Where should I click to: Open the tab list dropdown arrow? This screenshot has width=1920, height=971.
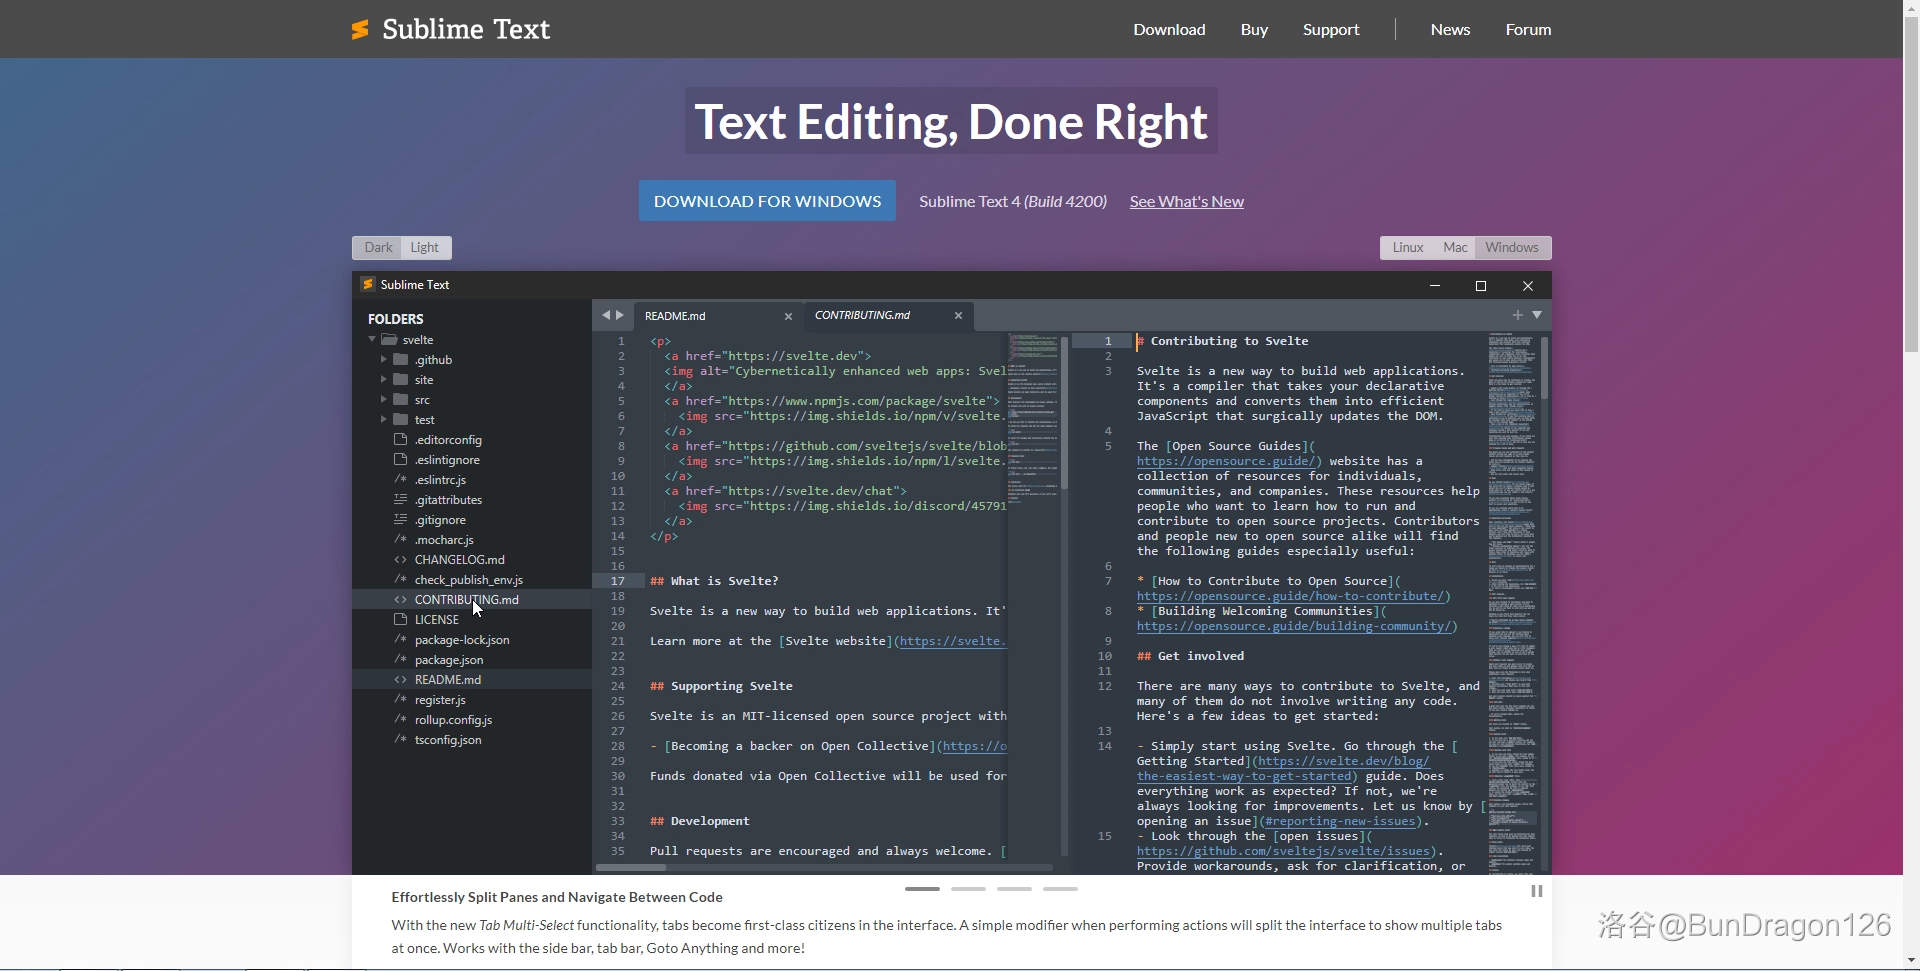pyautogui.click(x=1537, y=315)
